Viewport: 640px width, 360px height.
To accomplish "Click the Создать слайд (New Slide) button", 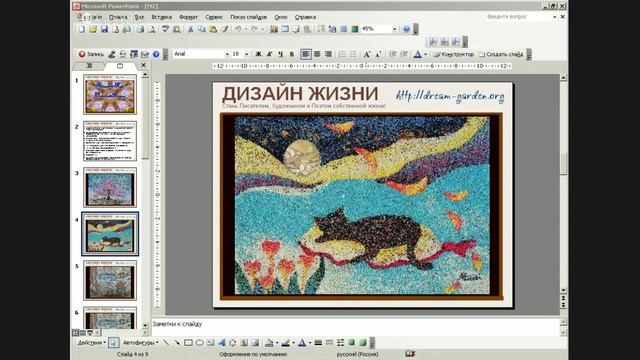I will click(x=501, y=54).
